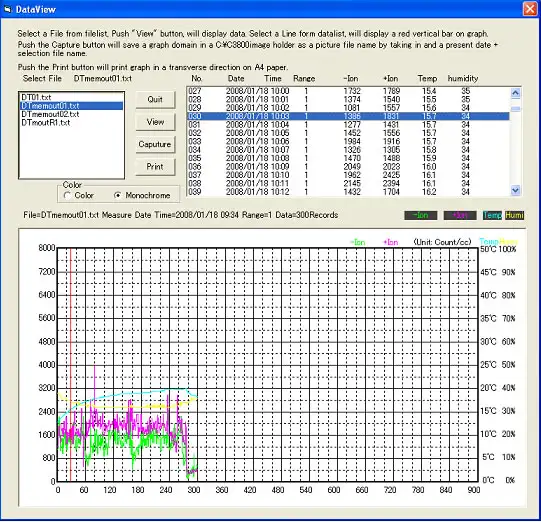
Task: Click the data list scroll down arrow
Action: pyautogui.click(x=515, y=190)
